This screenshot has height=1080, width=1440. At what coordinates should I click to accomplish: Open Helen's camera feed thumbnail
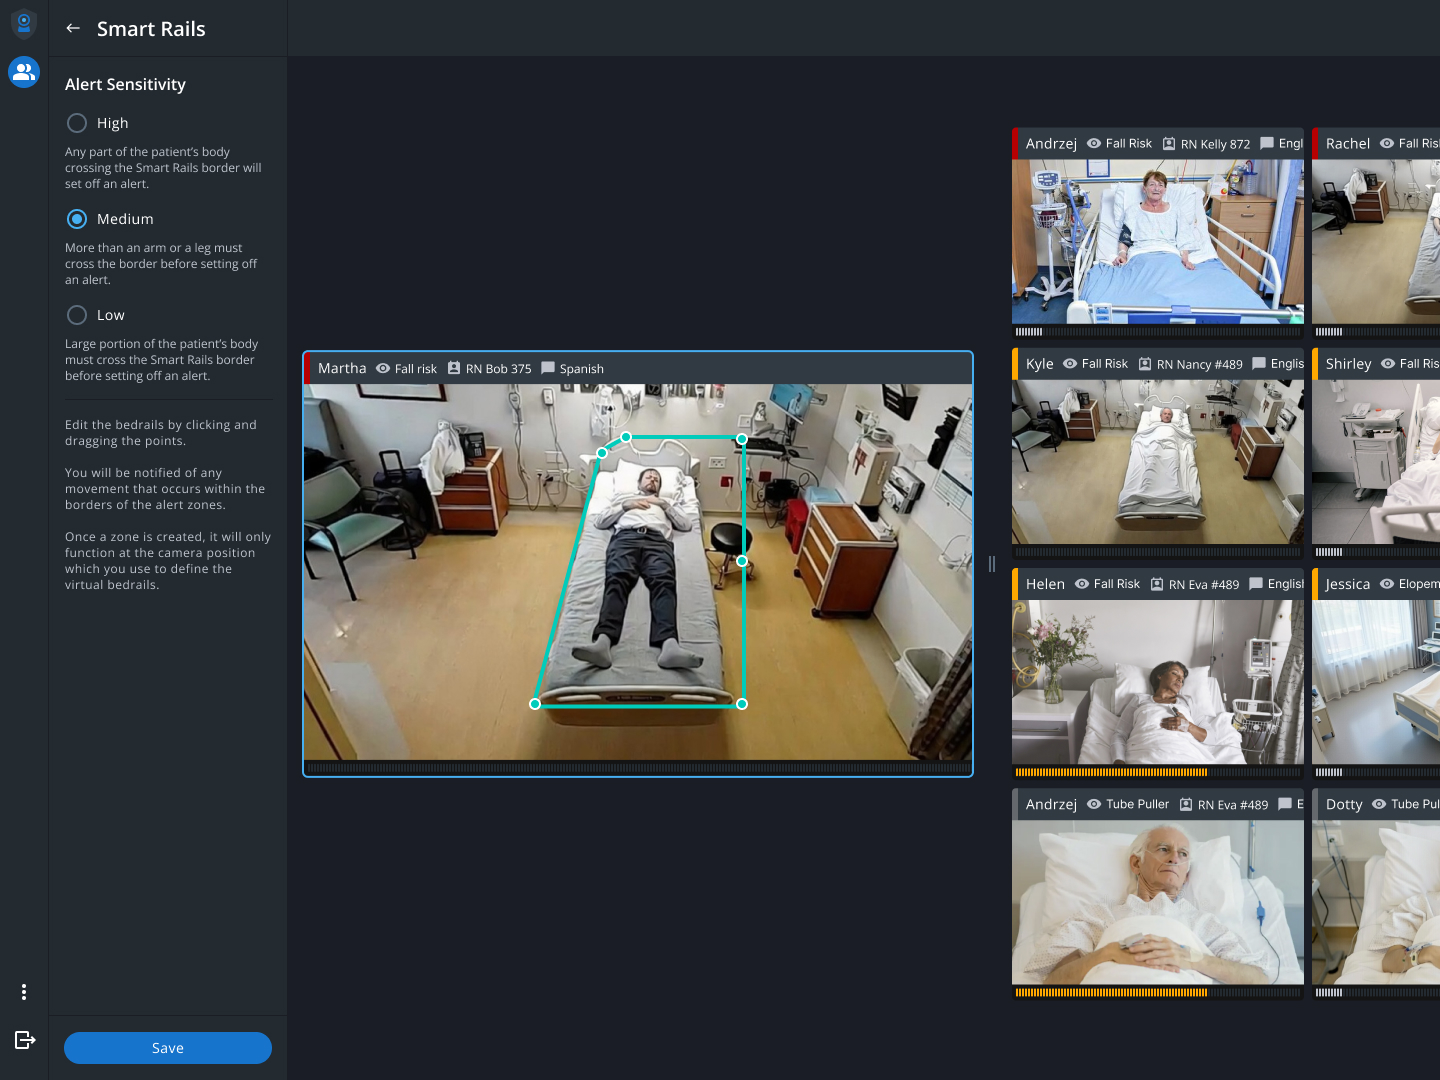[x=1158, y=682]
